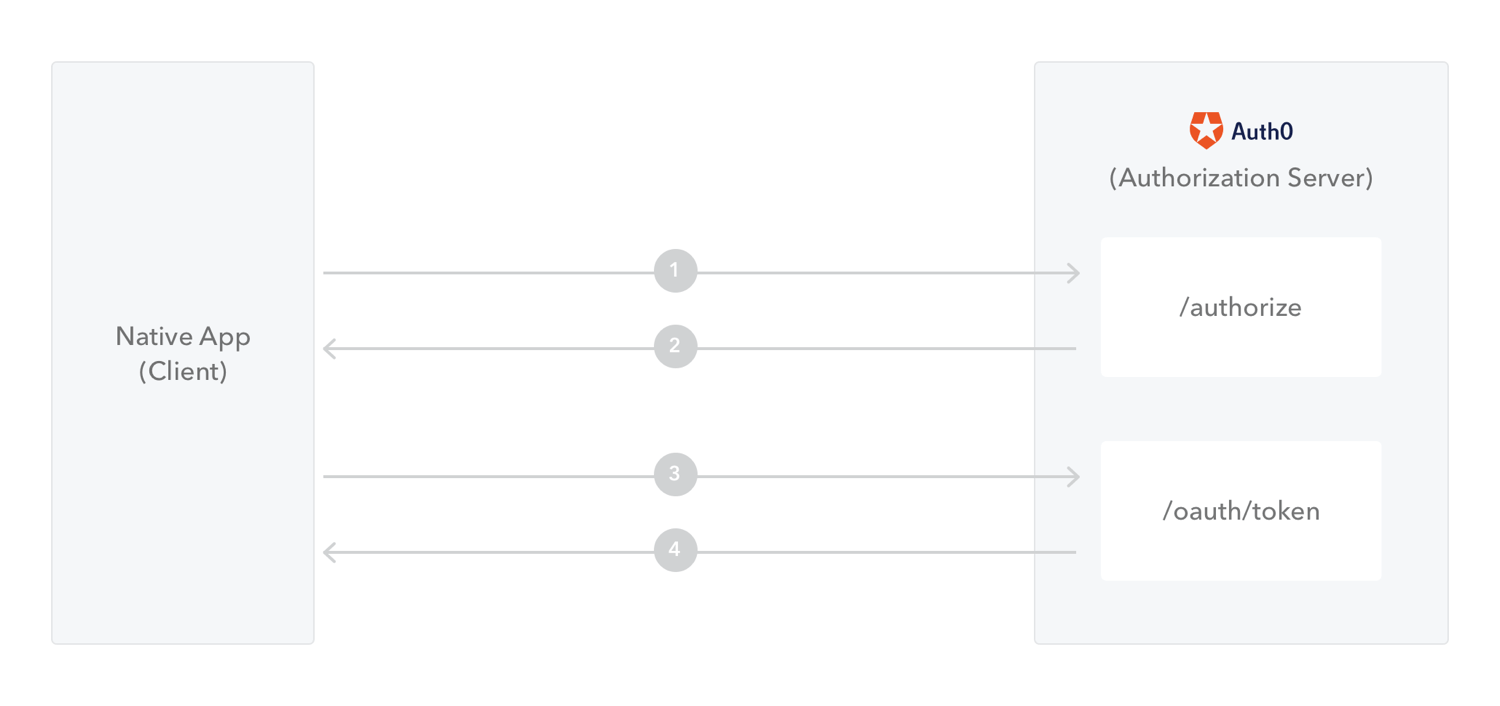Click the step 4 line right of its number
Viewport: 1500px width, 706px height.
[x=886, y=552]
